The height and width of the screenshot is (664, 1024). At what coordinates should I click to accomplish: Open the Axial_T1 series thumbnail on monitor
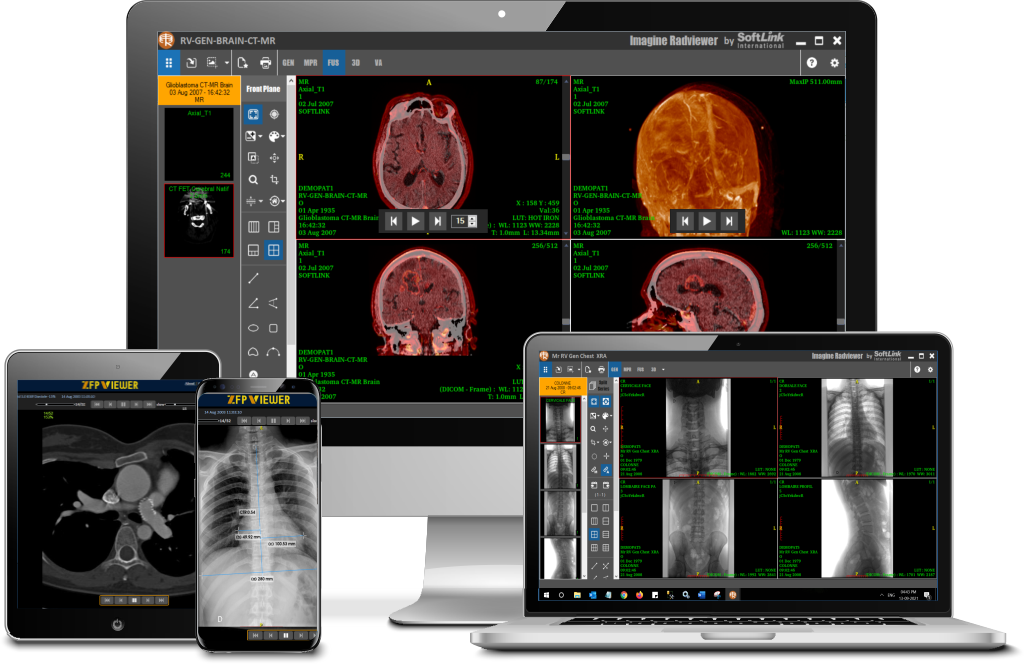(x=199, y=144)
